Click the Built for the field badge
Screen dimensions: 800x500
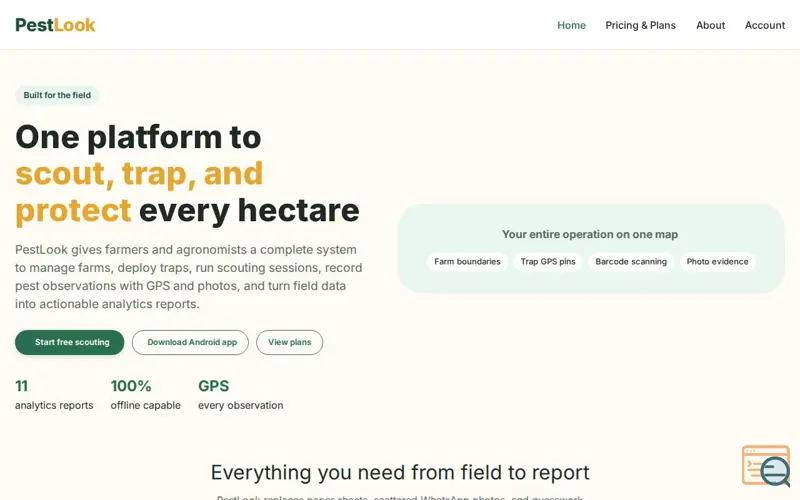tap(57, 95)
